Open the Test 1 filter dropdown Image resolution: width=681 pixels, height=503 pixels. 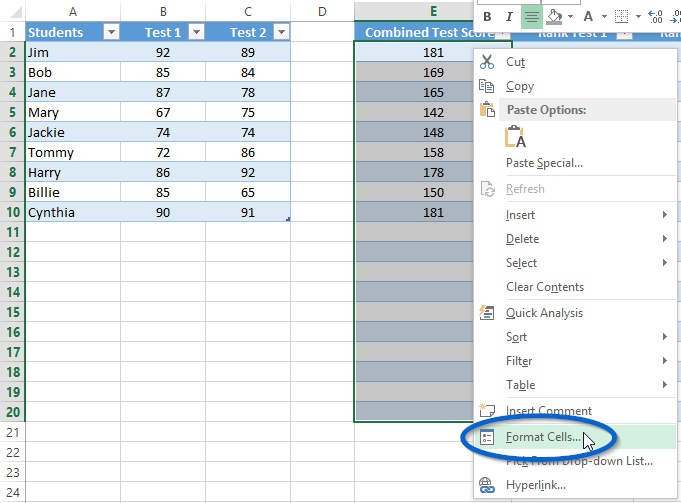(x=196, y=32)
